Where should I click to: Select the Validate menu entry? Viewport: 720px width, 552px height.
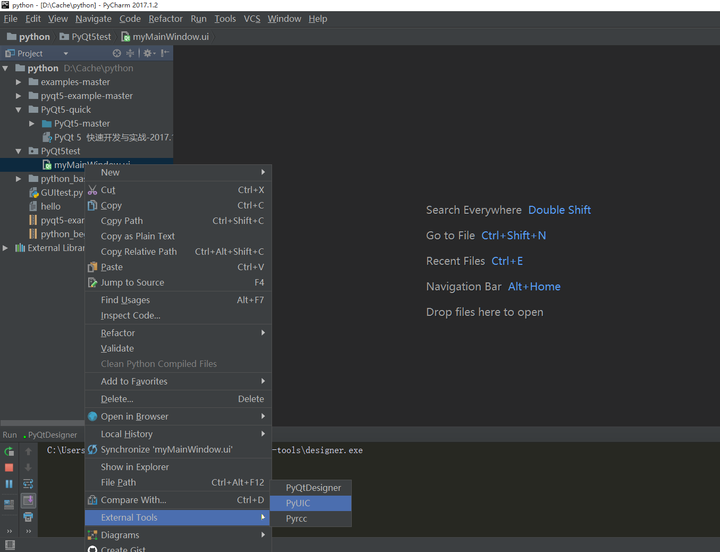[x=178, y=349]
